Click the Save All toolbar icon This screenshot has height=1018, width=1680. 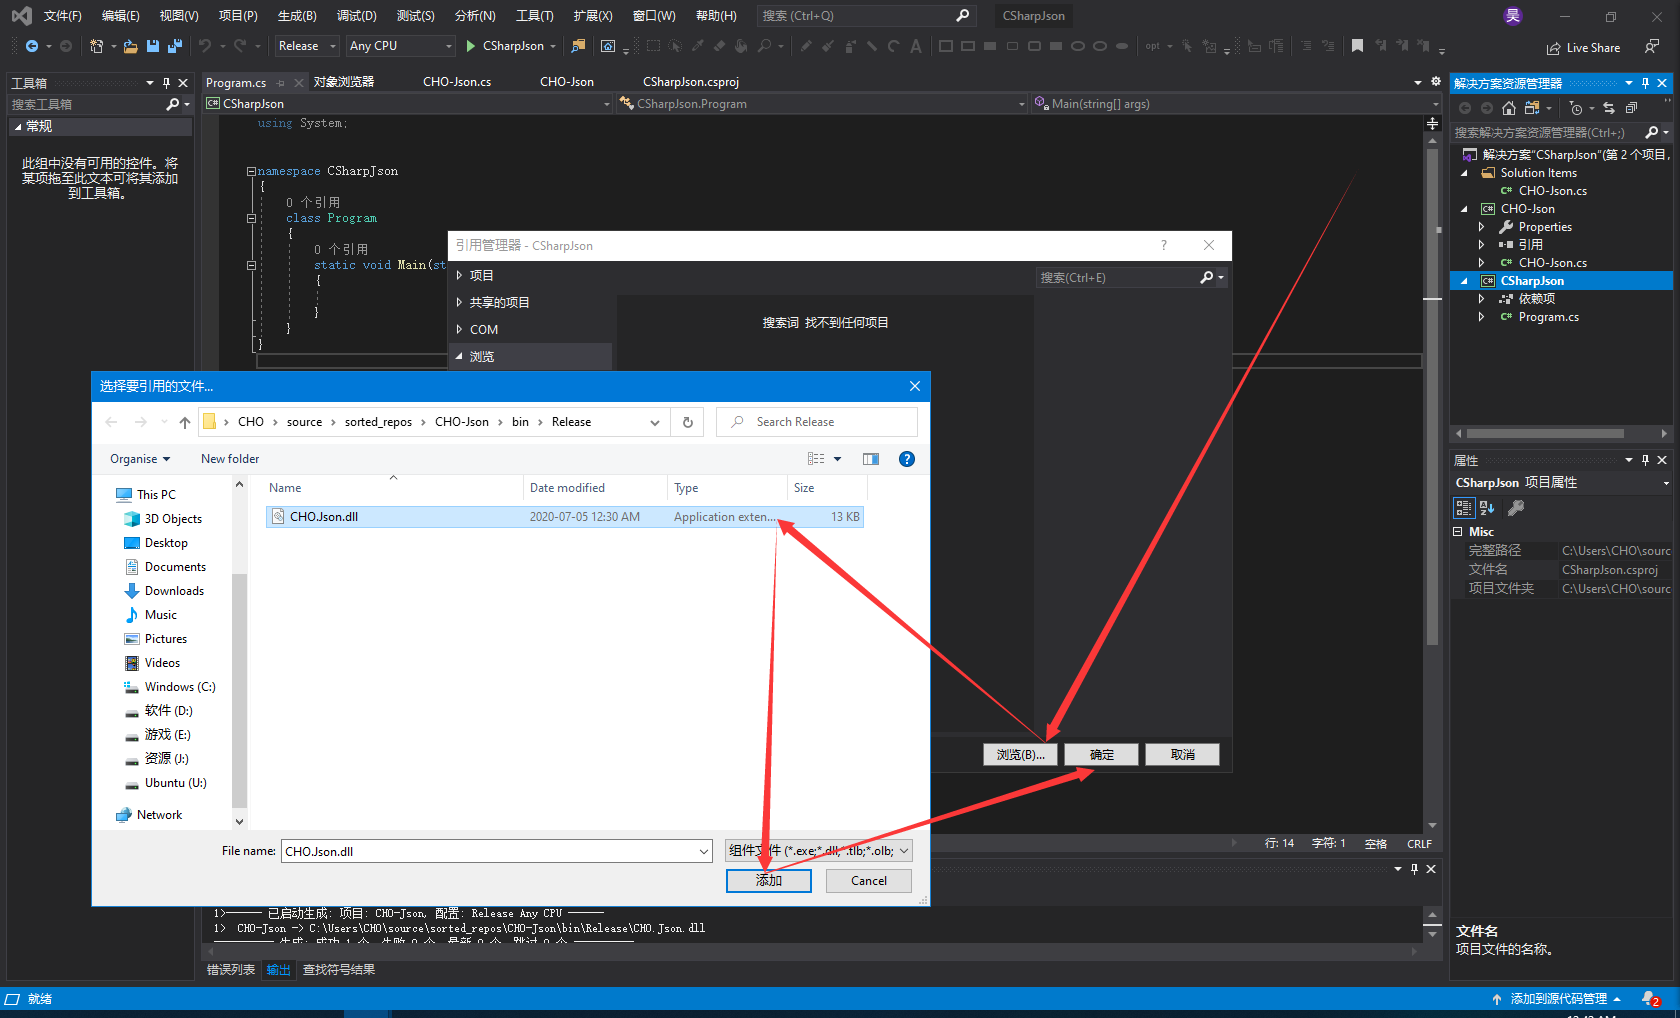(x=175, y=46)
